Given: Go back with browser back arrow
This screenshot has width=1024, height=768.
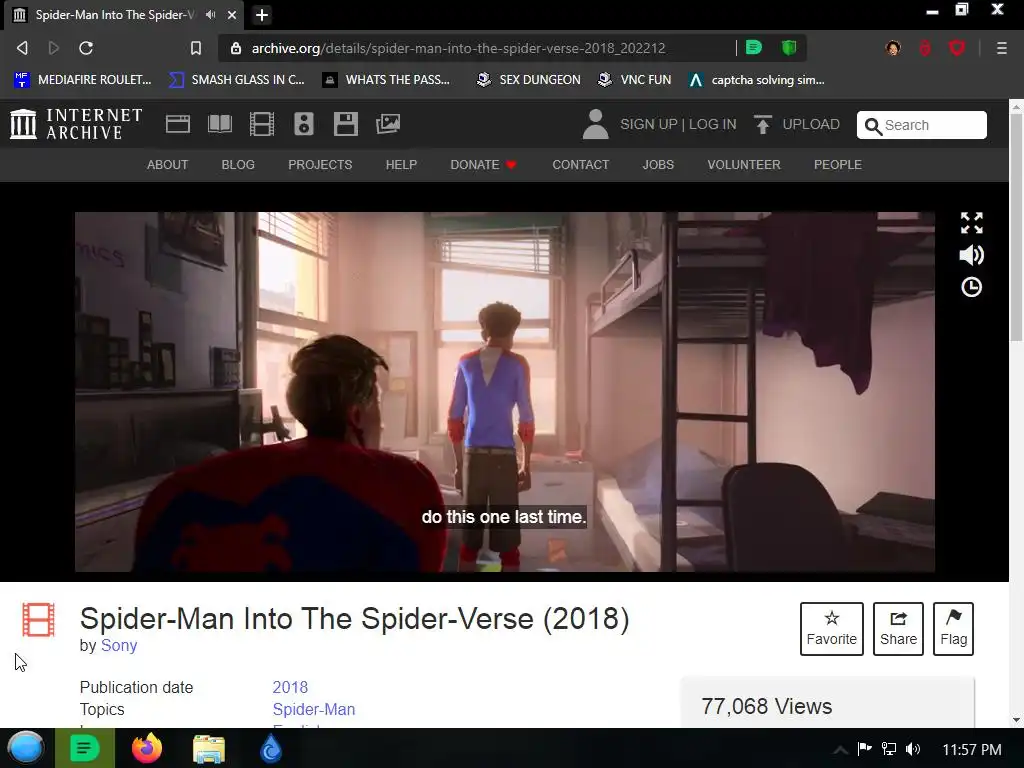Looking at the screenshot, I should tap(22, 48).
